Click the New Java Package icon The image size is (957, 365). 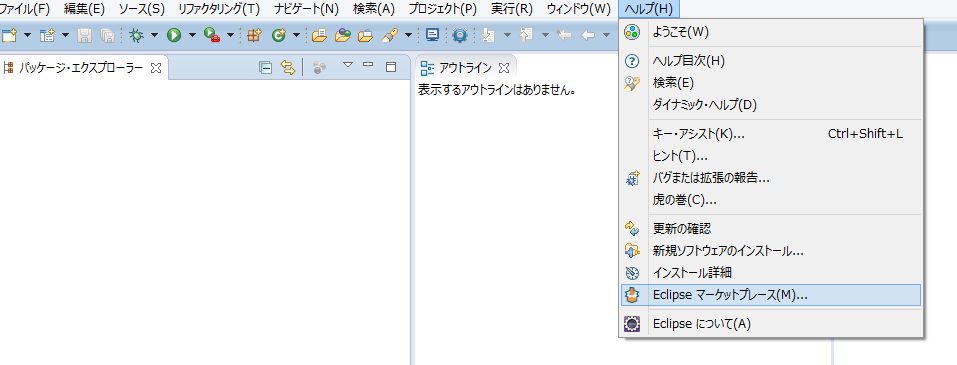tap(254, 35)
